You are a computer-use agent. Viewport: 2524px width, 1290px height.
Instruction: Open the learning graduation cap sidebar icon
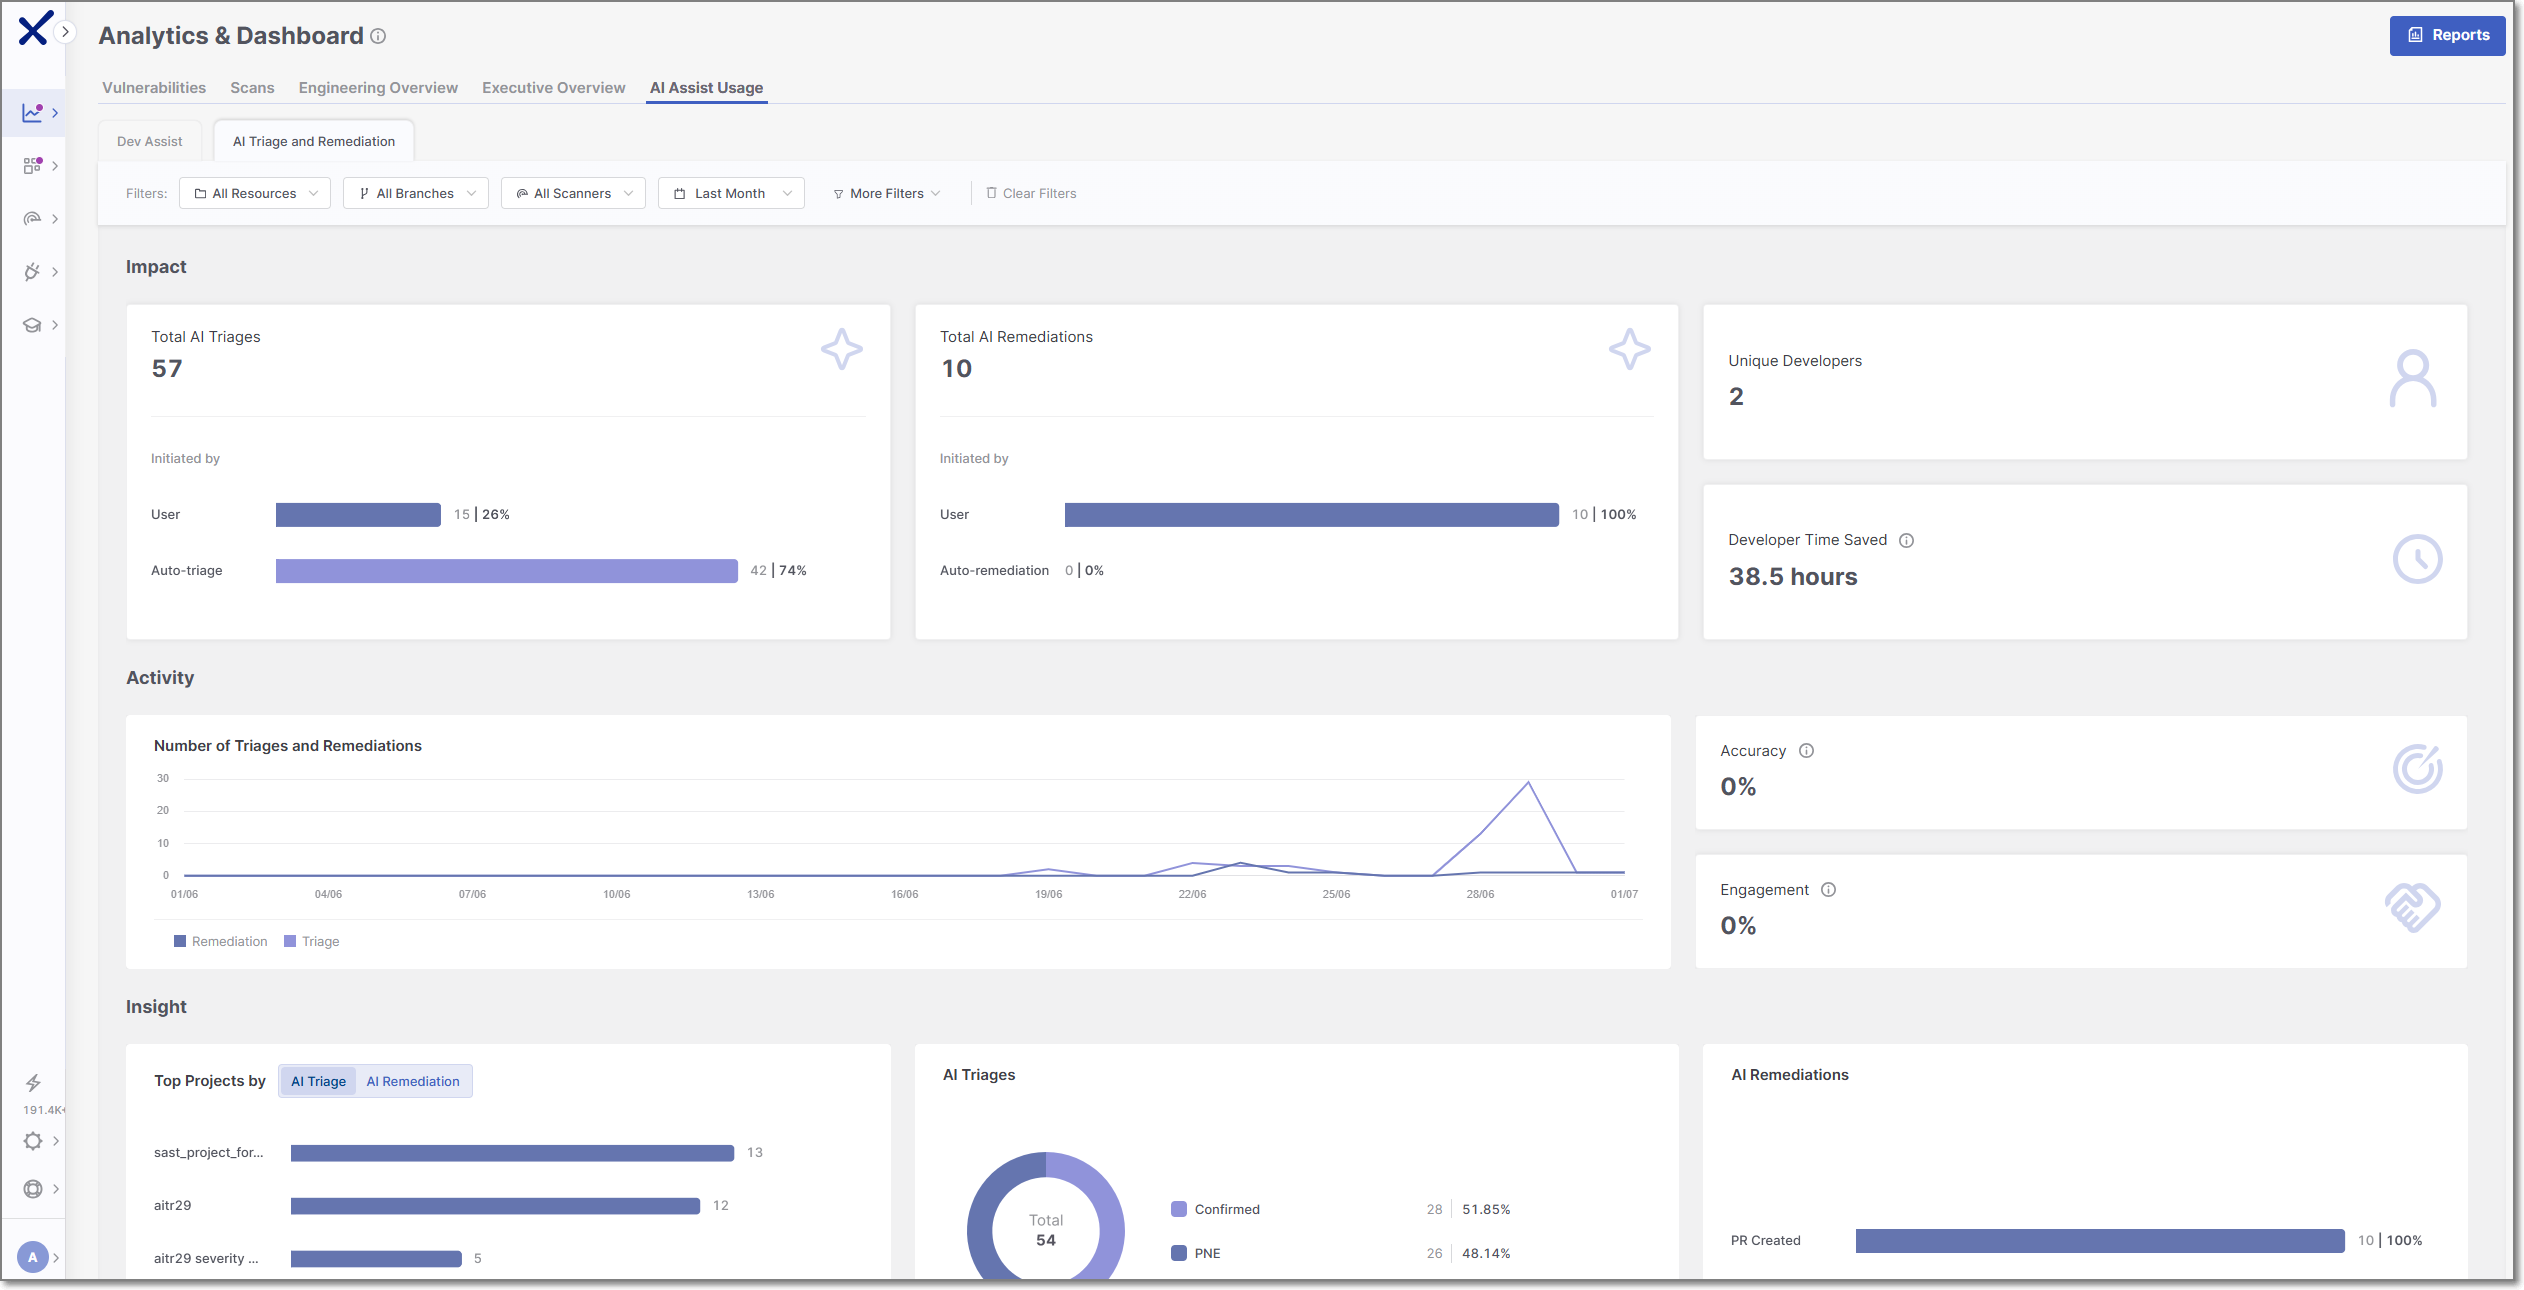pos(33,324)
